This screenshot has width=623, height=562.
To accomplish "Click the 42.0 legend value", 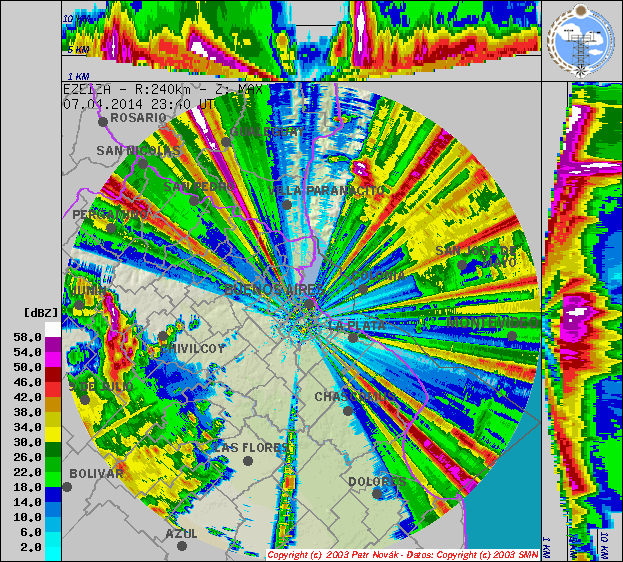I will [27, 397].
